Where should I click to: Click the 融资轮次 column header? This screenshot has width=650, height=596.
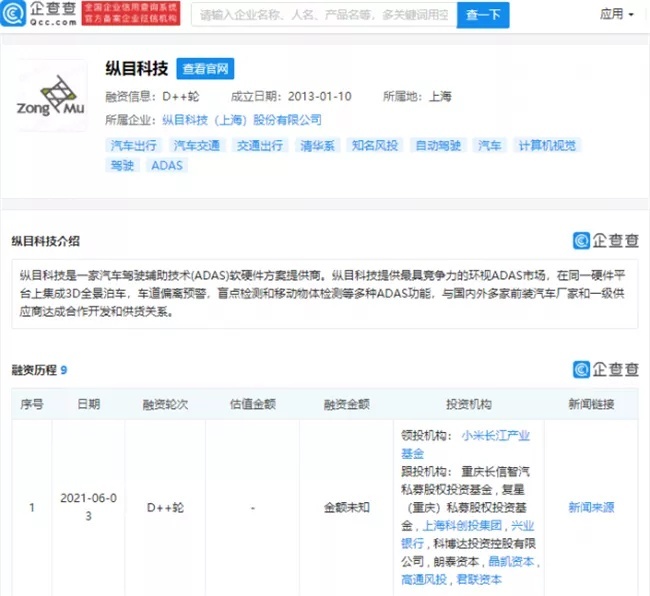165,404
